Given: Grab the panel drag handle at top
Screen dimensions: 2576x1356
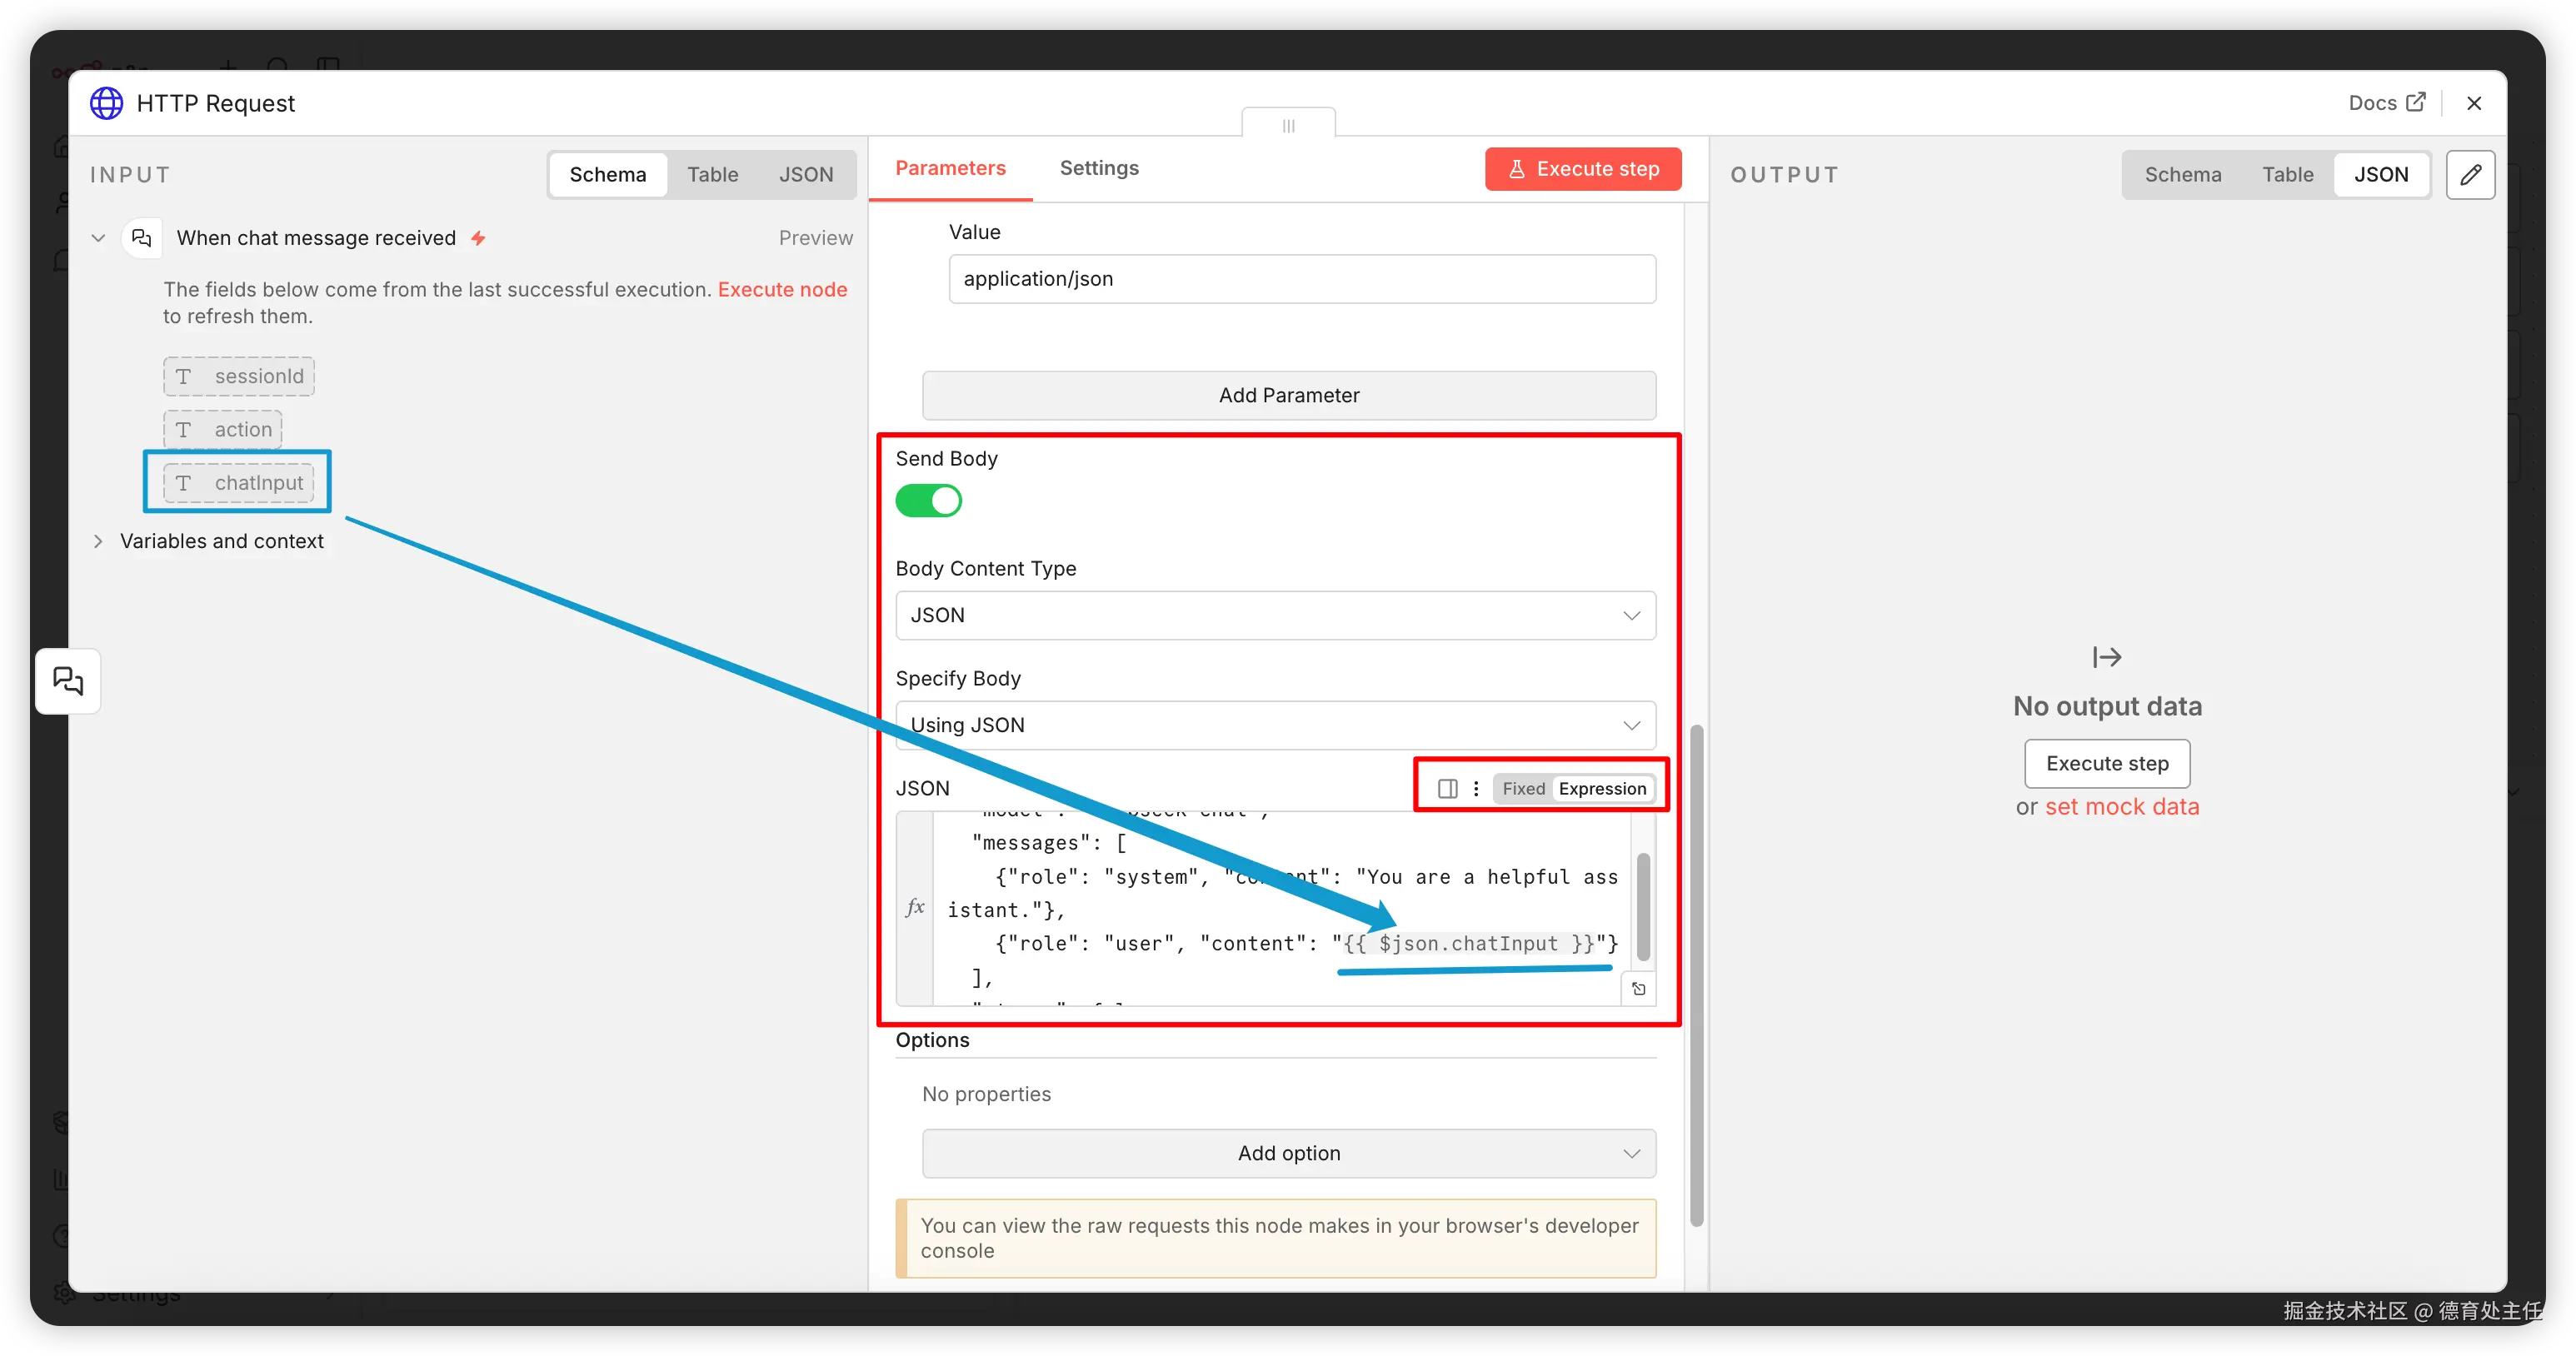Looking at the screenshot, I should pyautogui.click(x=1288, y=126).
